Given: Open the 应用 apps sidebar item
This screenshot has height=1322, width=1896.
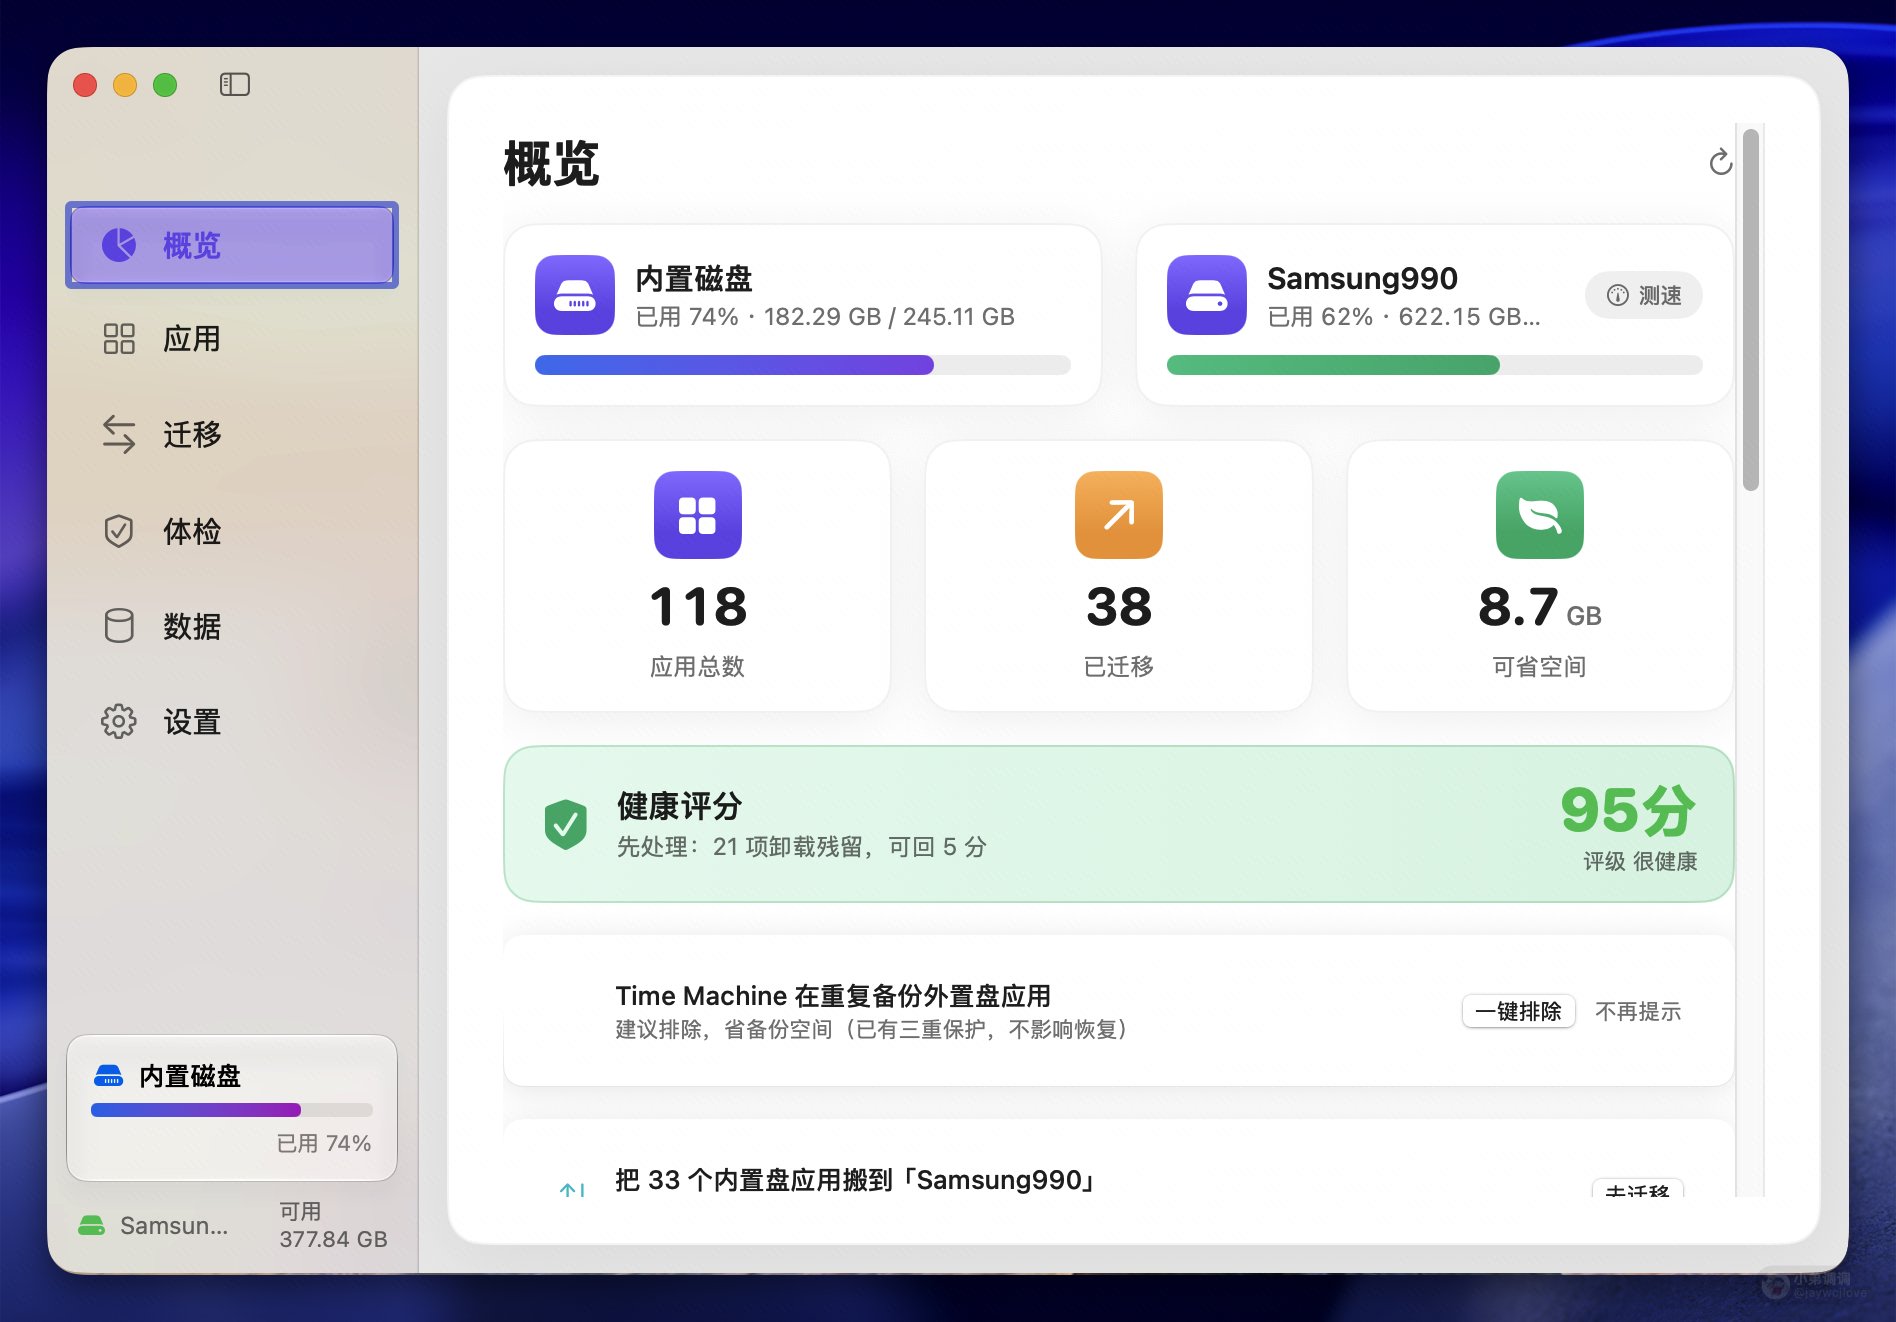Looking at the screenshot, I should 232,339.
